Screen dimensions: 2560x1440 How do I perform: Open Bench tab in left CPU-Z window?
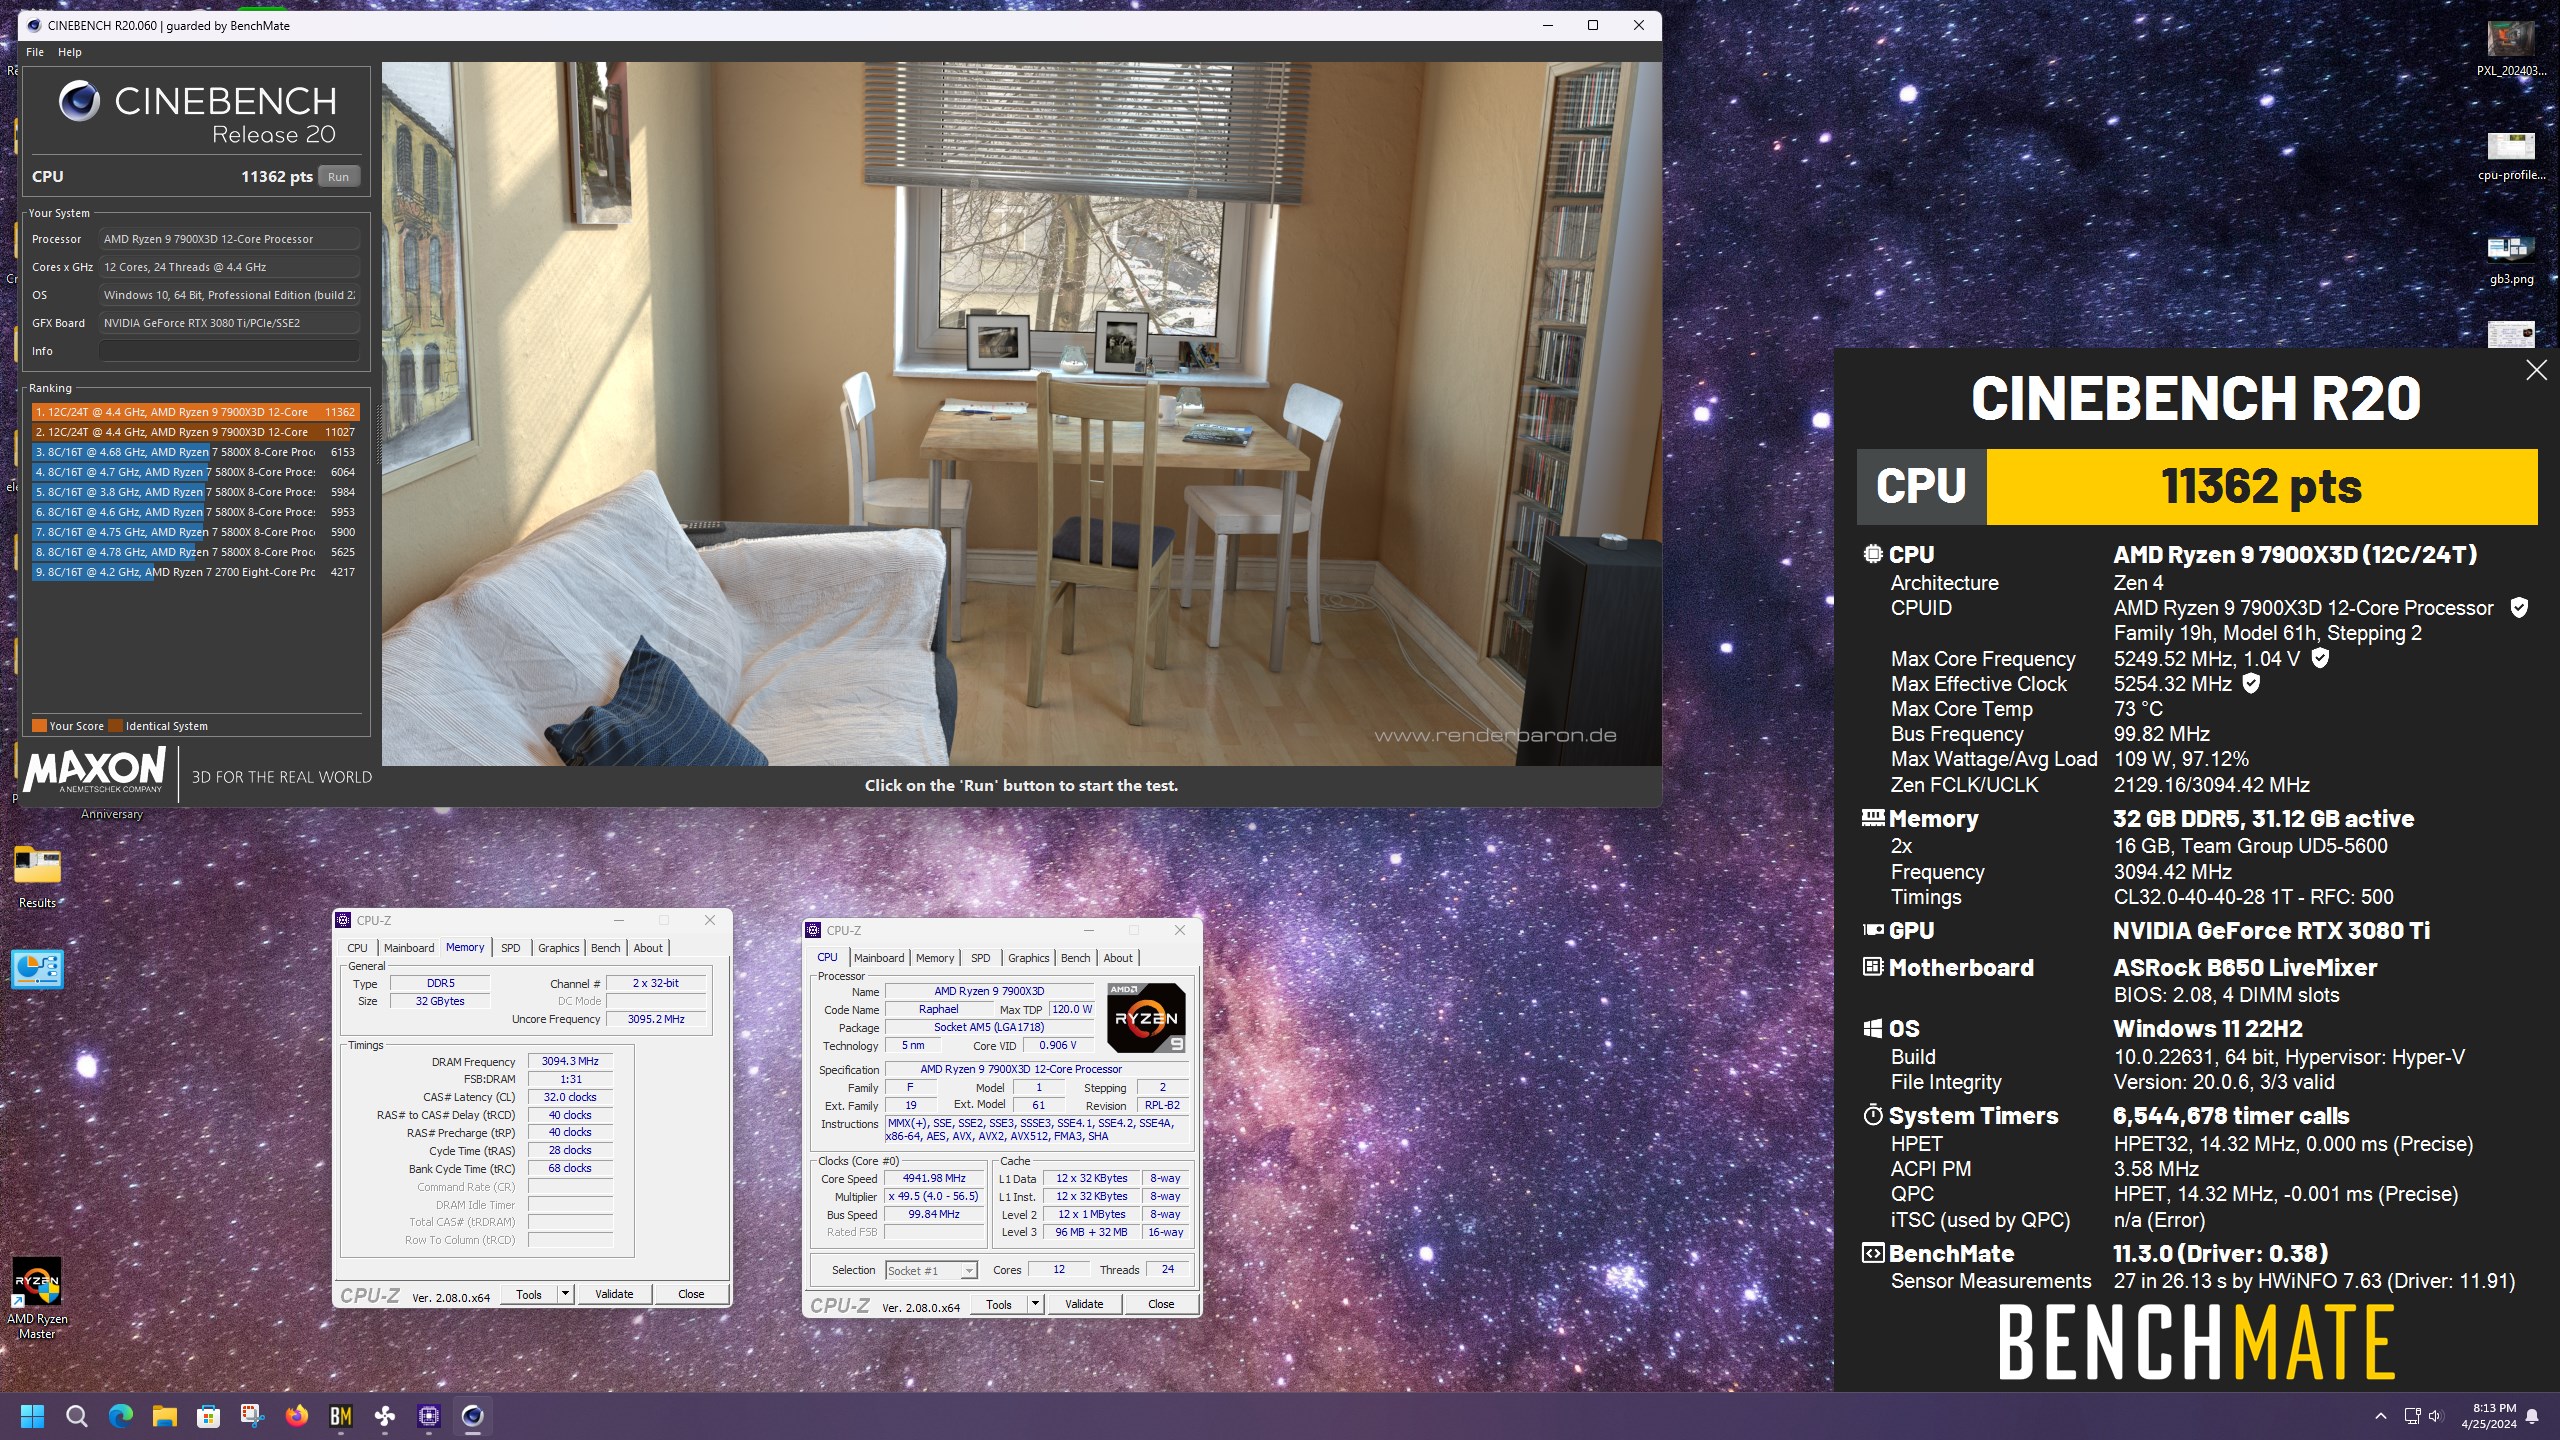[605, 948]
